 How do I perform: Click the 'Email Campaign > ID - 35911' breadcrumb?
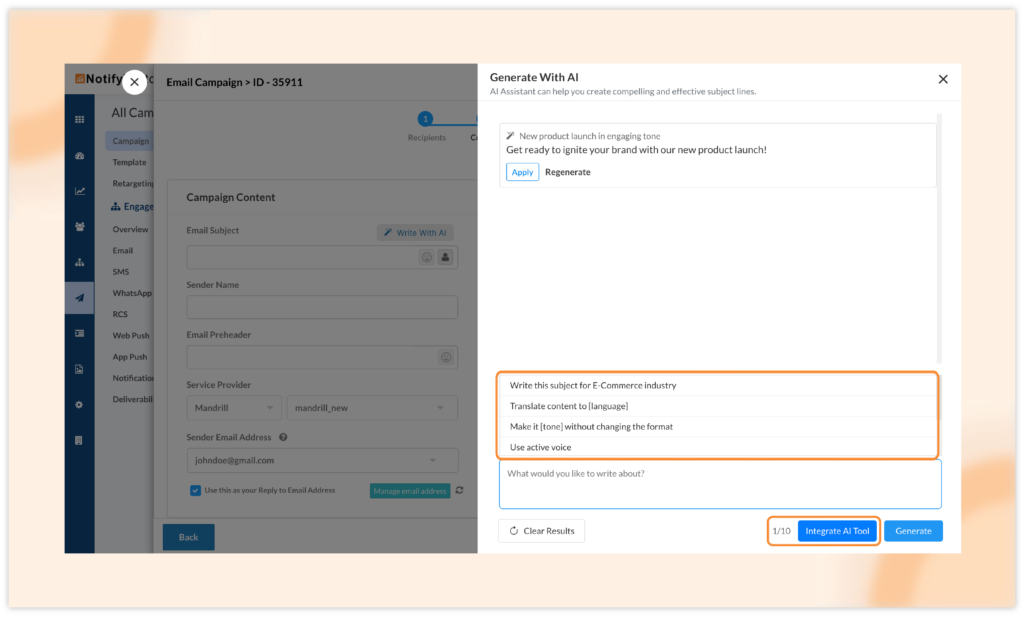[x=234, y=82]
